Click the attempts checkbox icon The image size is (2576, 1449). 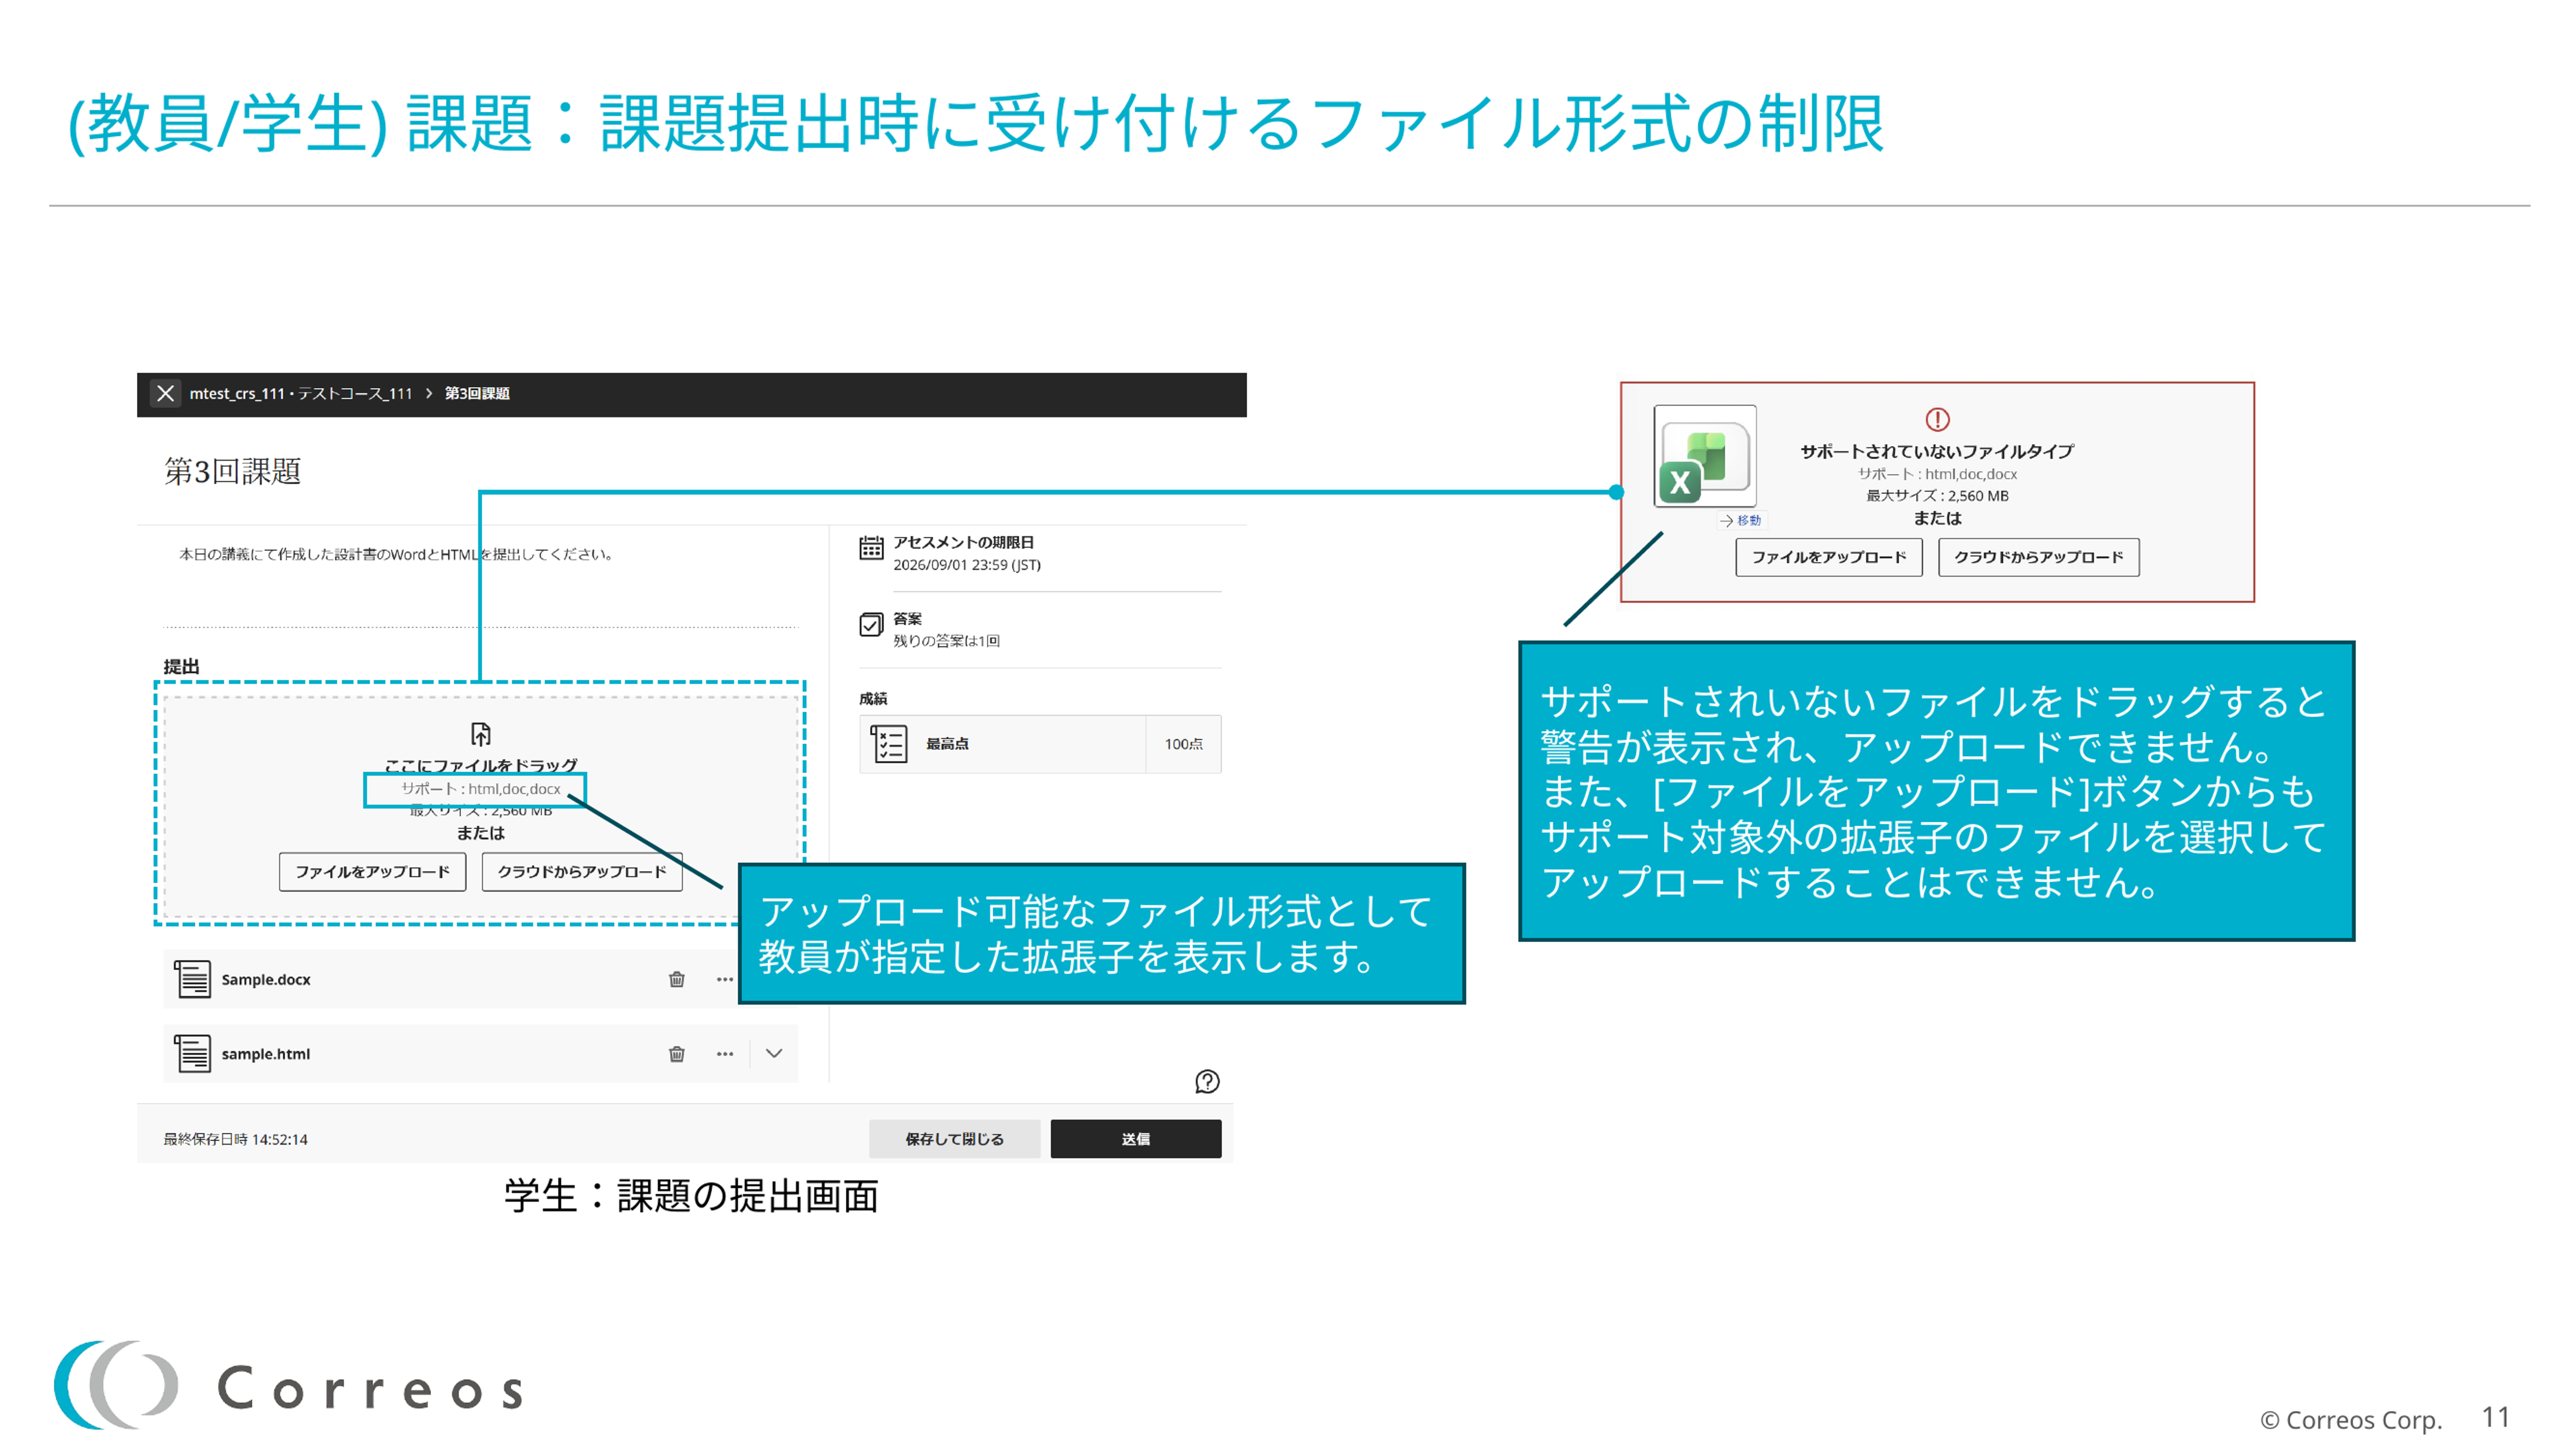pos(871,625)
